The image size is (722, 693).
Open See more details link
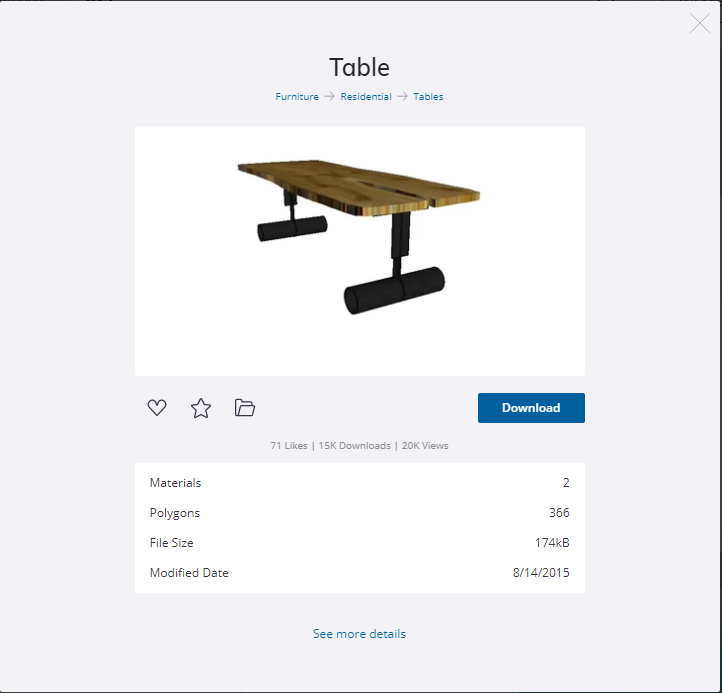359,634
